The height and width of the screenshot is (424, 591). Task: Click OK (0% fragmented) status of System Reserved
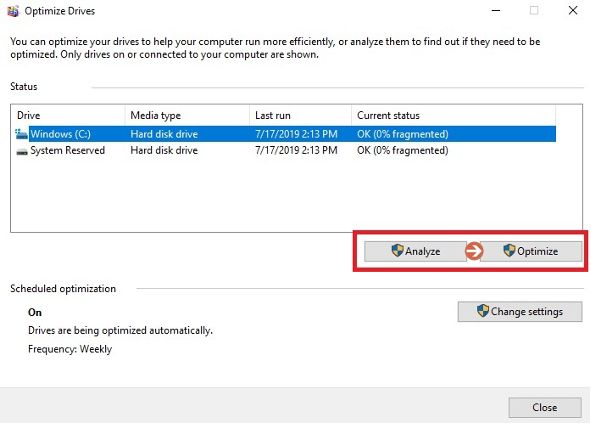click(x=403, y=150)
